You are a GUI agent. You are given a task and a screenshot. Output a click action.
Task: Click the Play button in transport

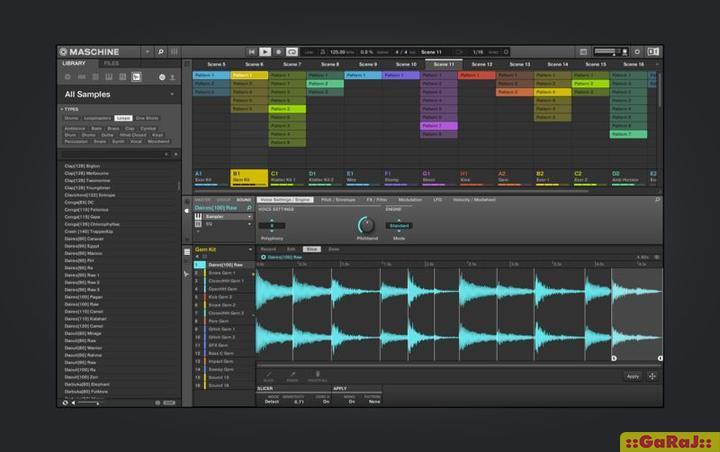(265, 52)
